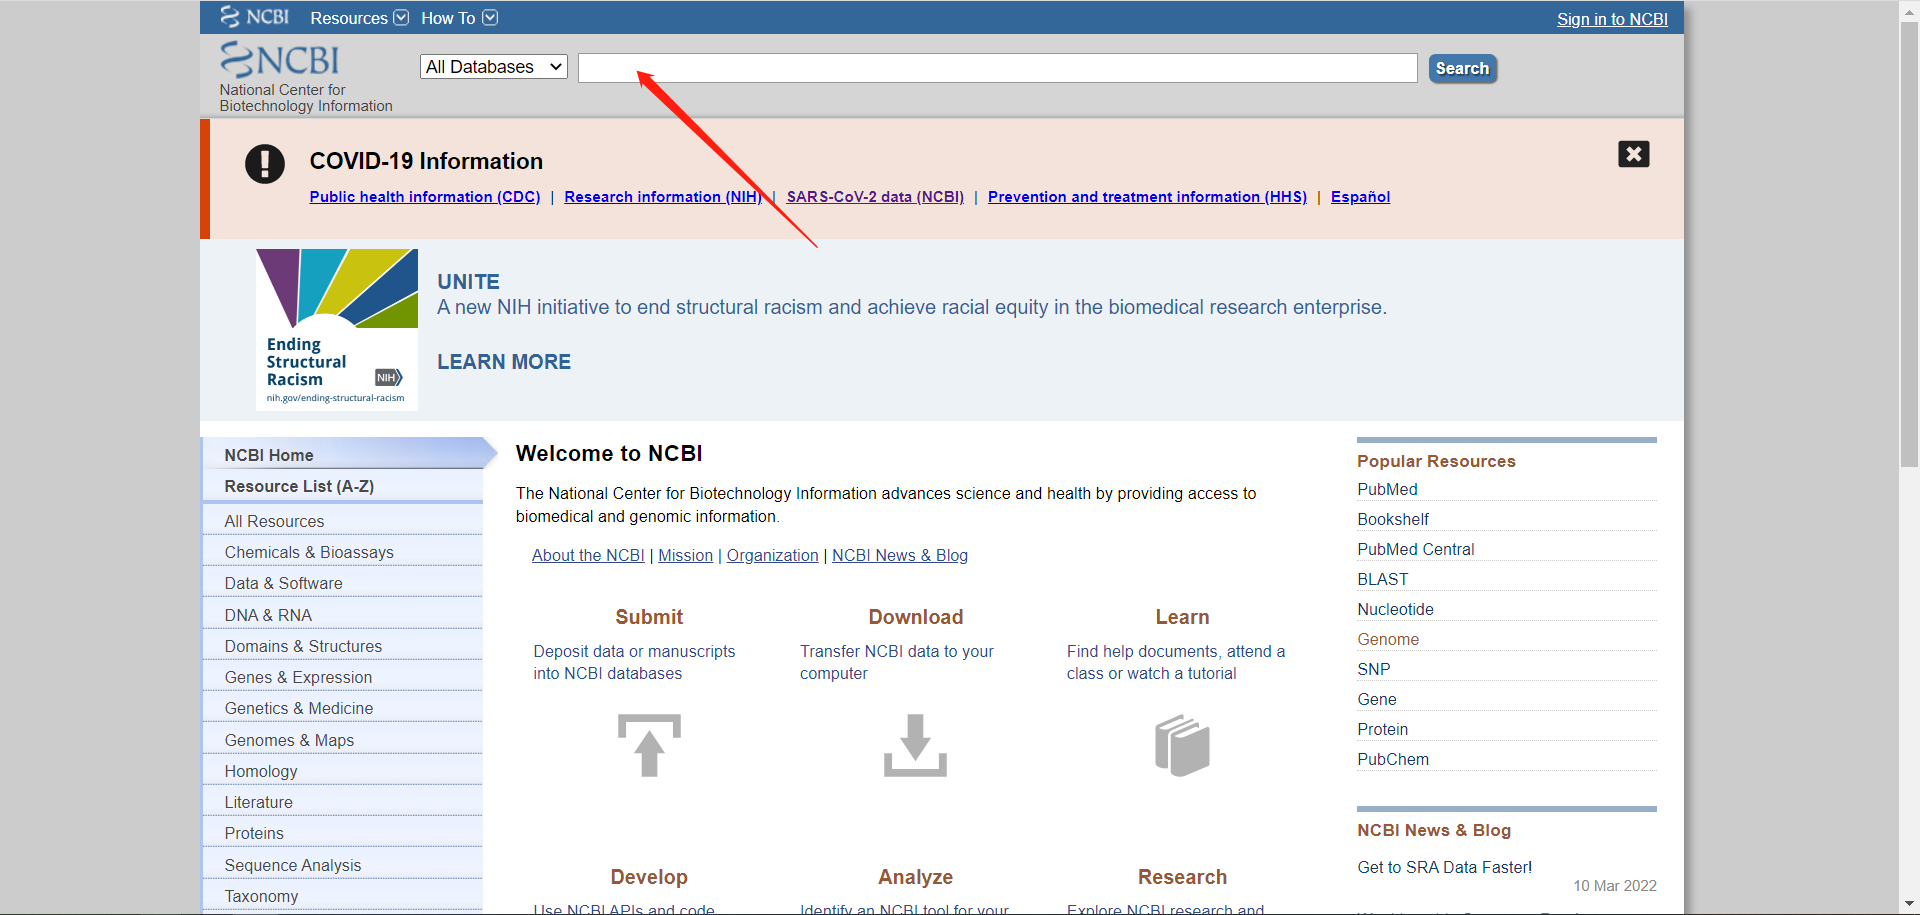Open Nucleotide in Popular Resources
This screenshot has width=1920, height=915.
tap(1395, 609)
